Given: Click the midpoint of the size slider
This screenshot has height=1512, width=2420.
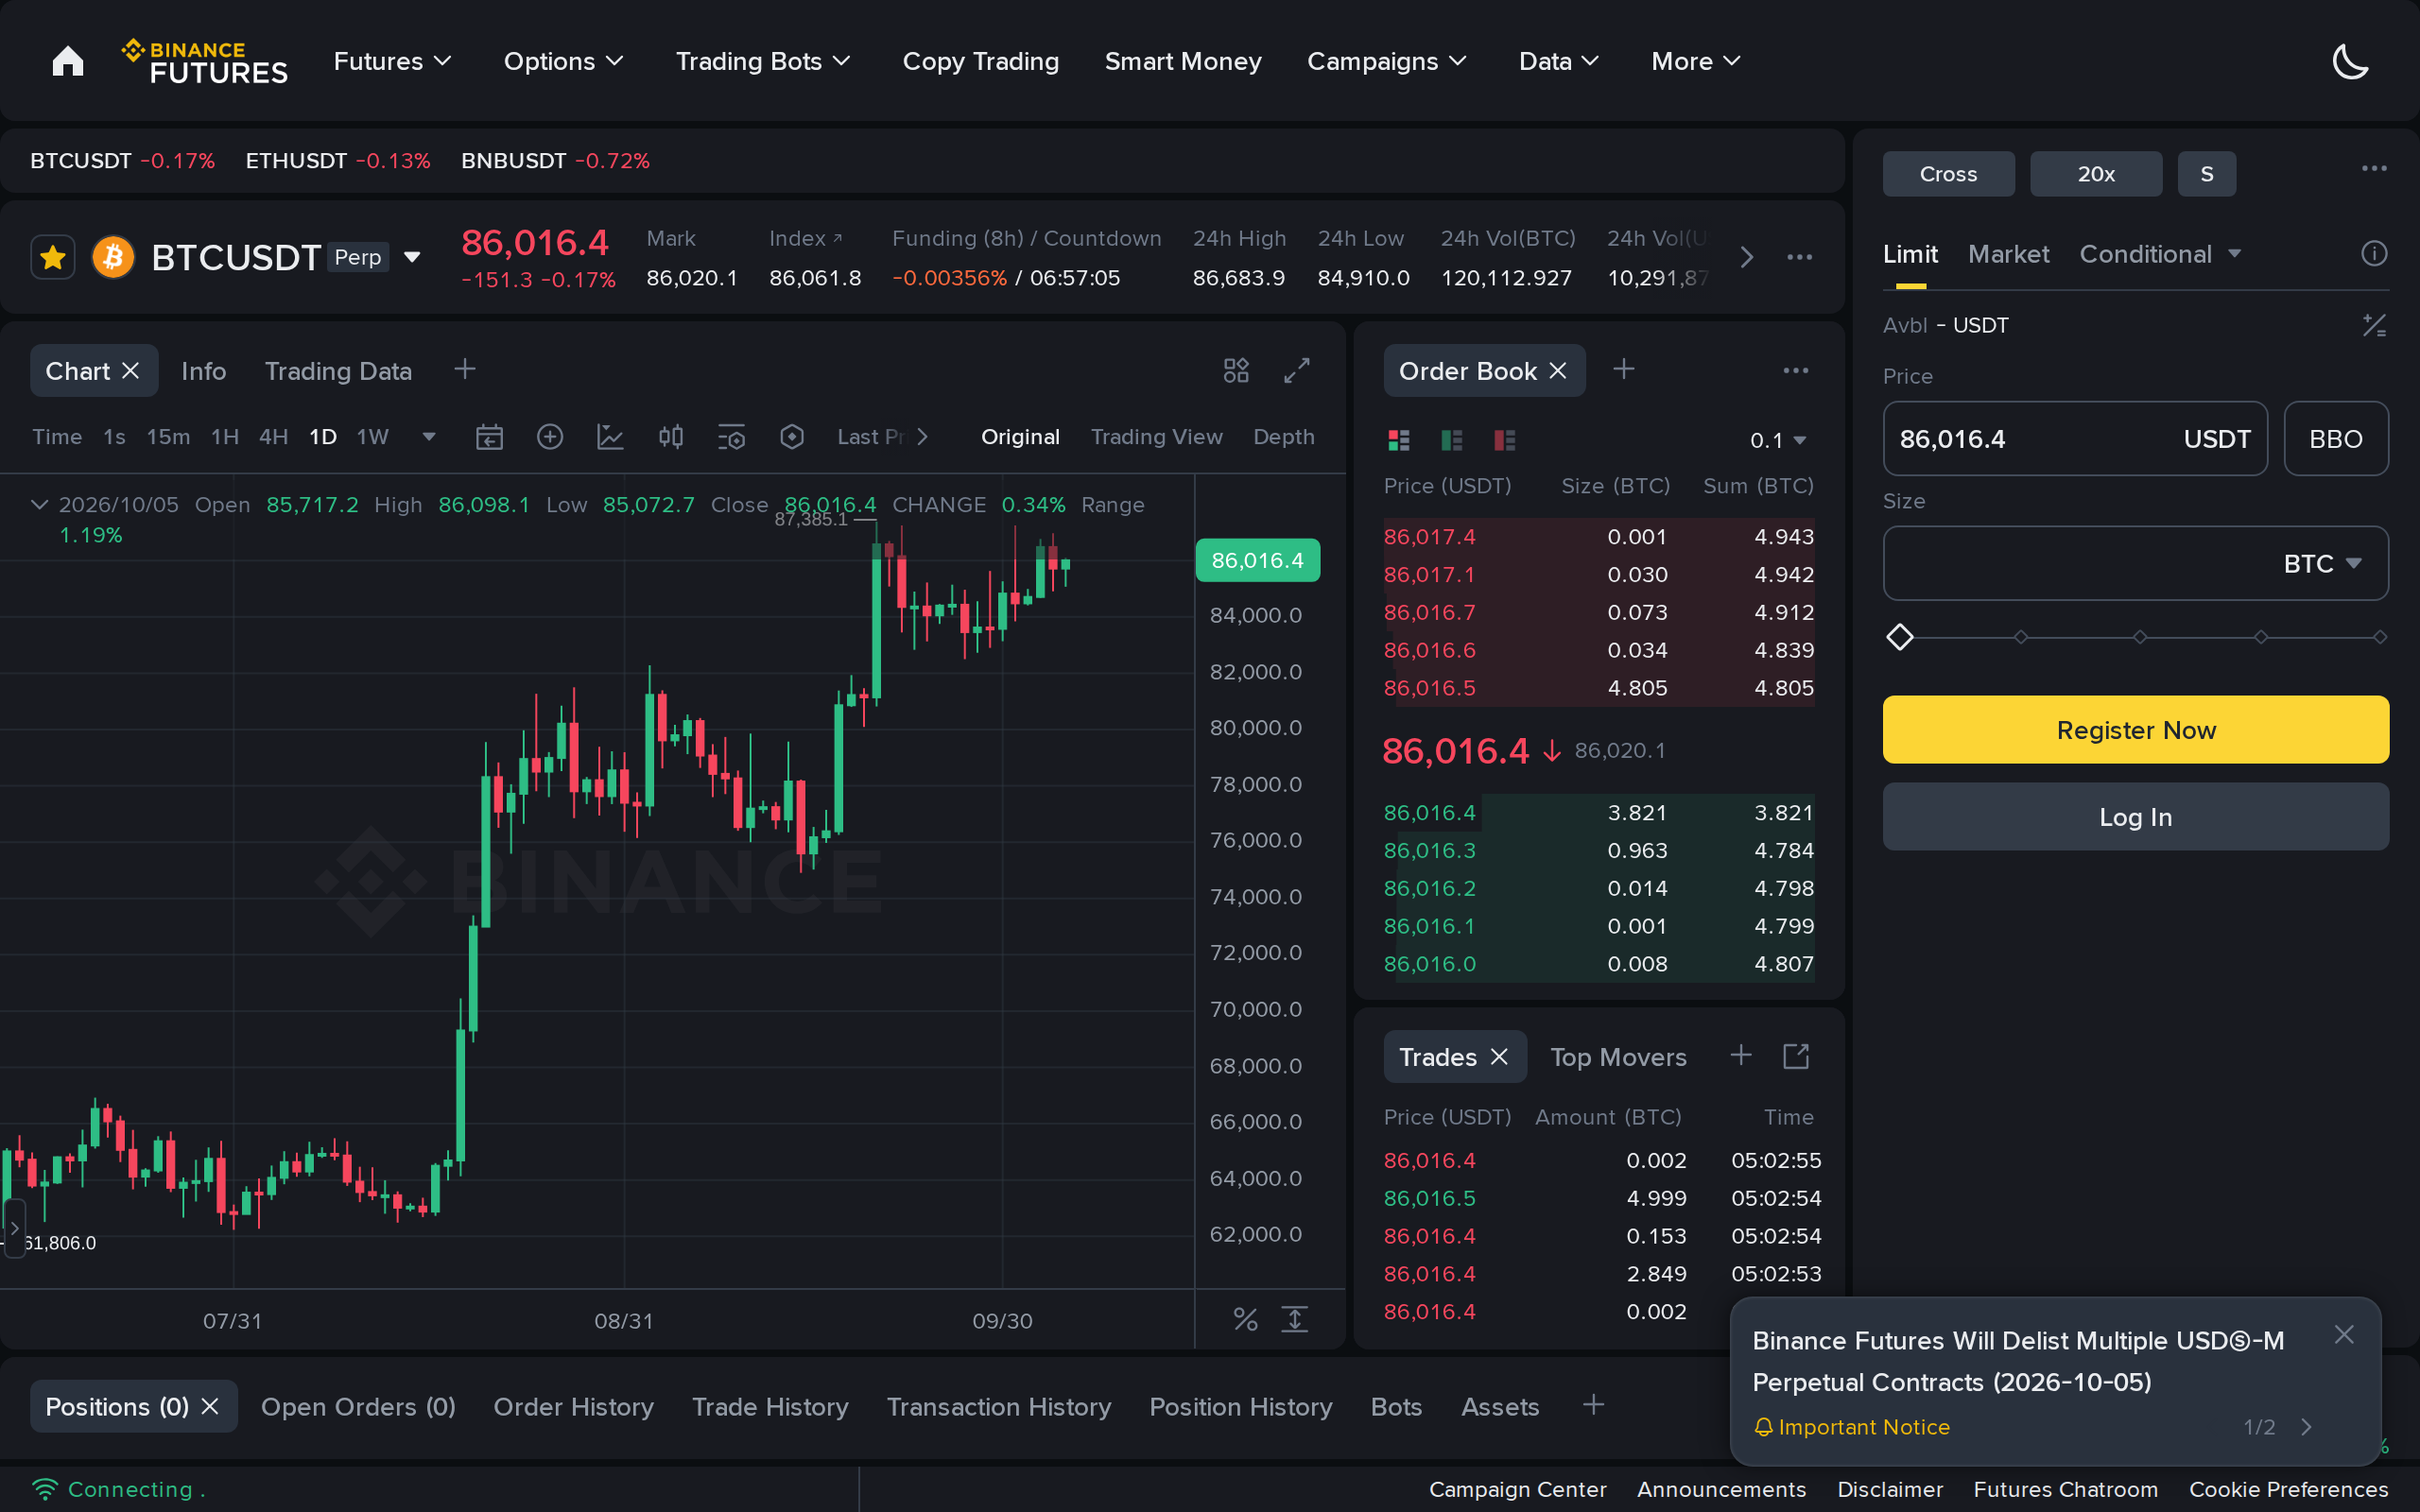Looking at the screenshot, I should click(x=2140, y=637).
